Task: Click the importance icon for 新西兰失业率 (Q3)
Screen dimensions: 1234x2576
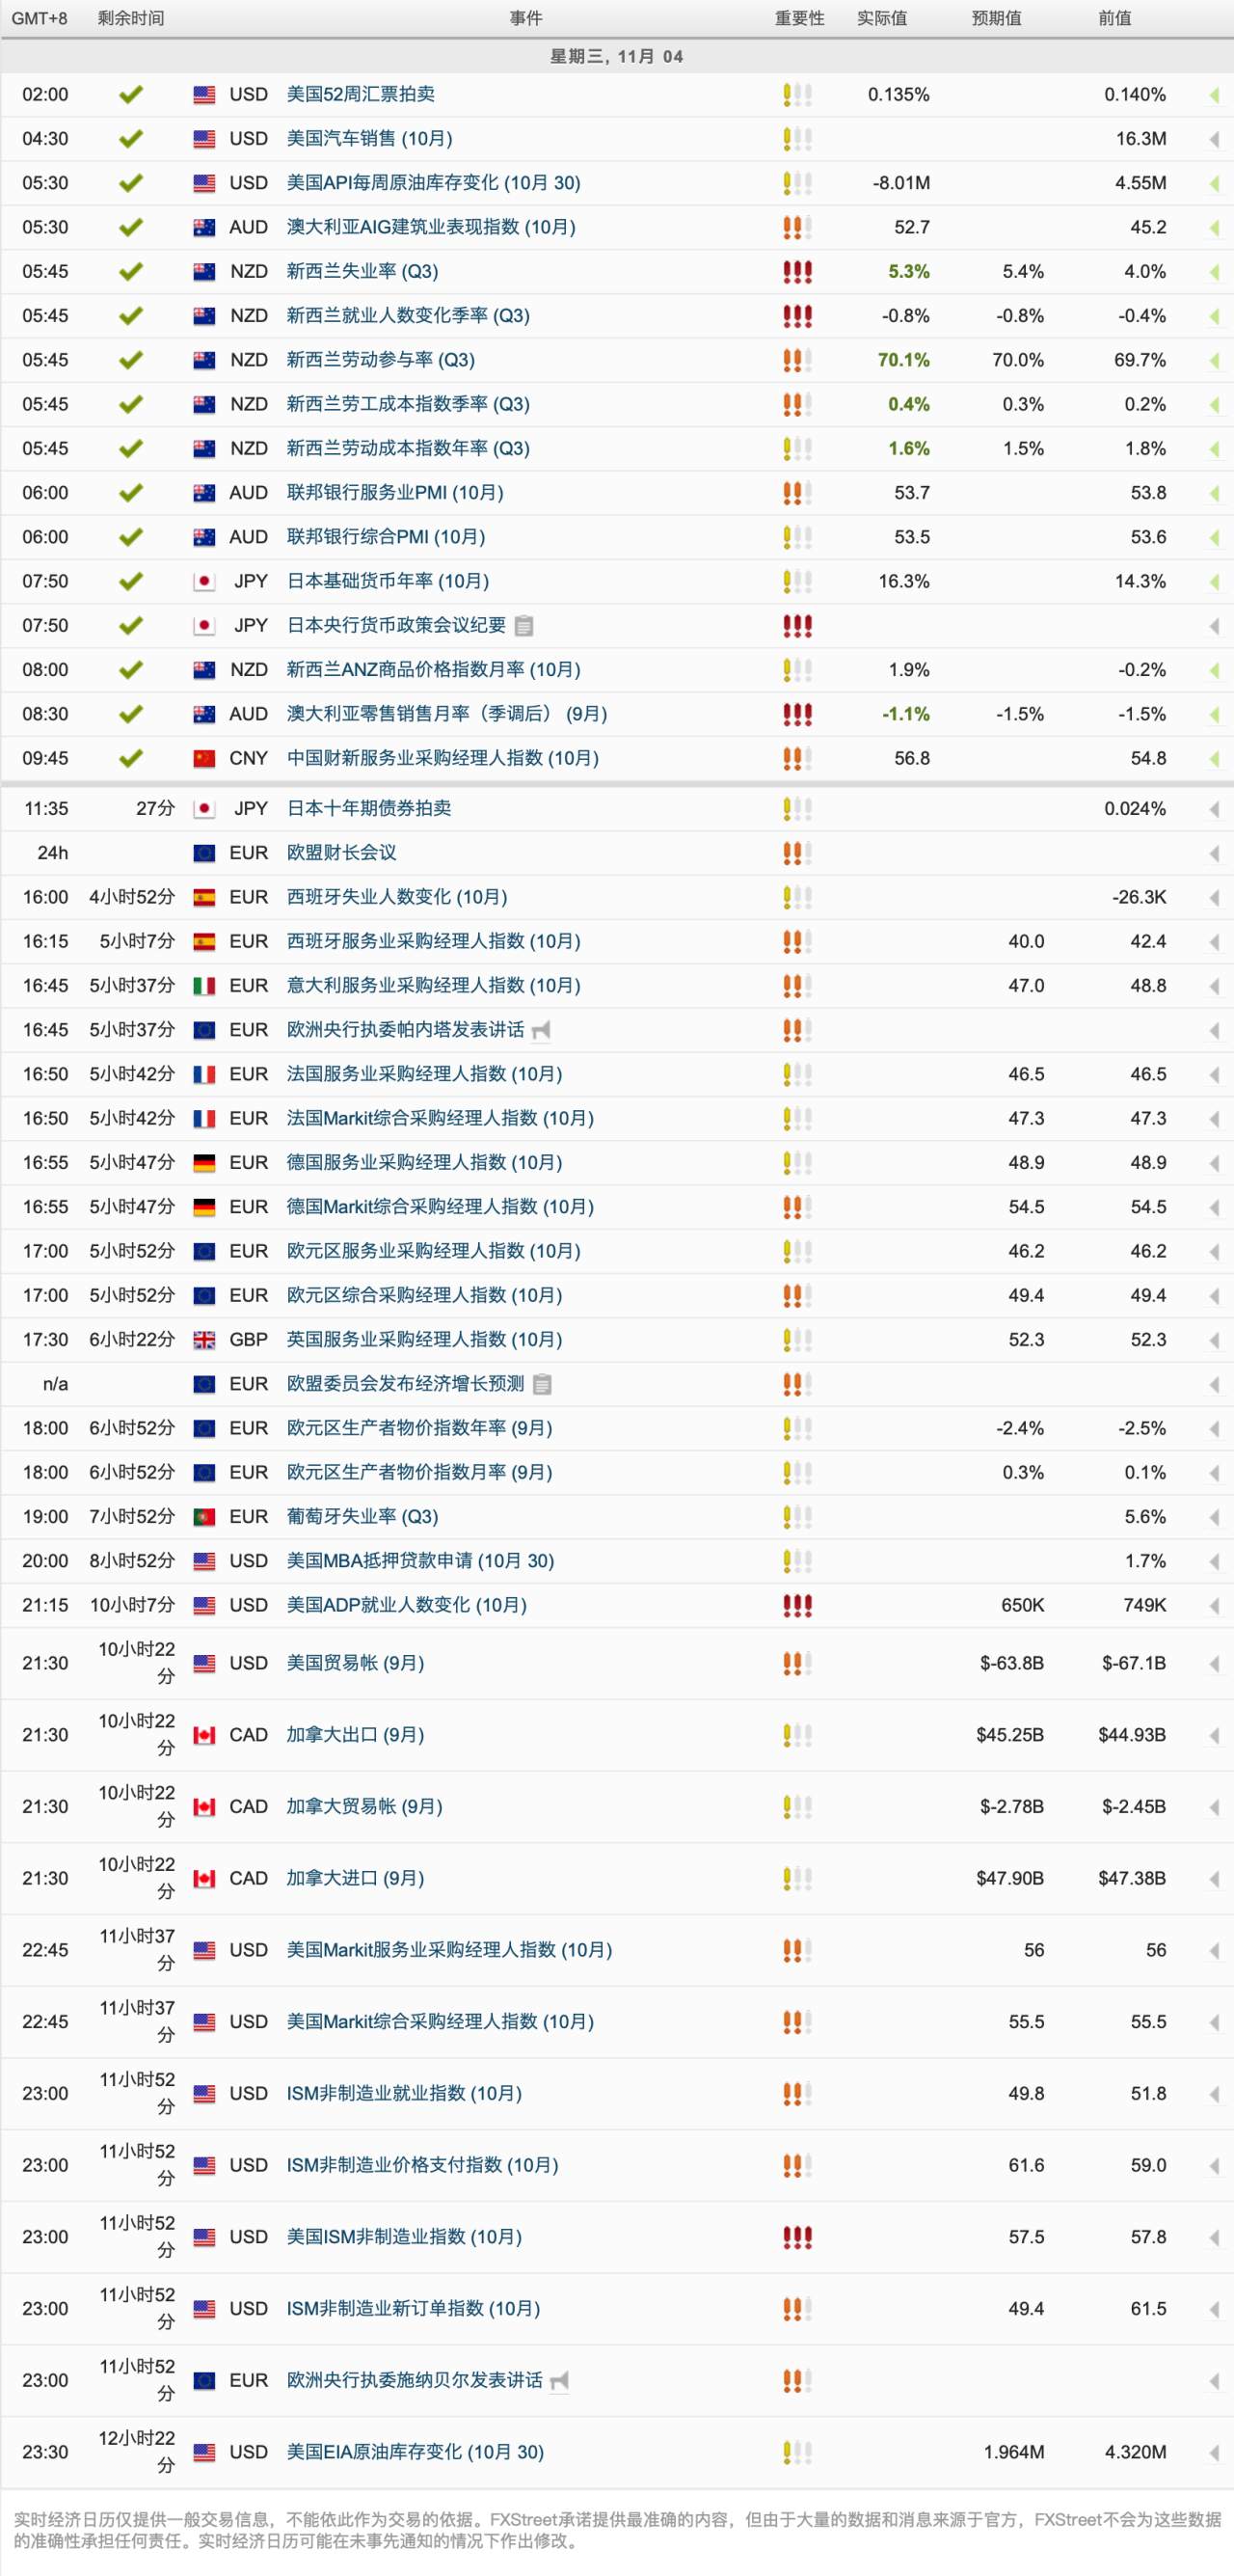Action: [x=797, y=272]
